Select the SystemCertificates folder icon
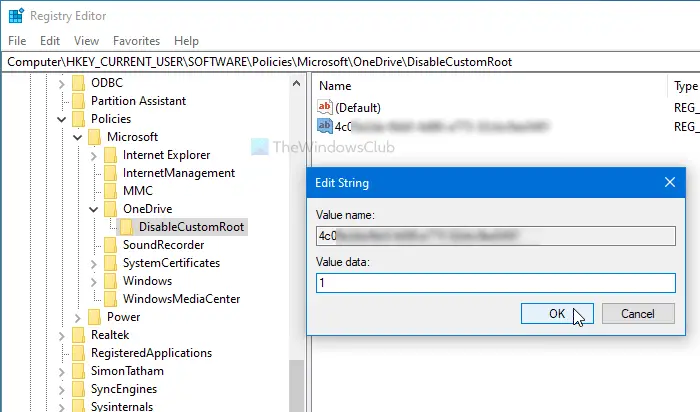Screen dimensions: 700x412 (111, 263)
